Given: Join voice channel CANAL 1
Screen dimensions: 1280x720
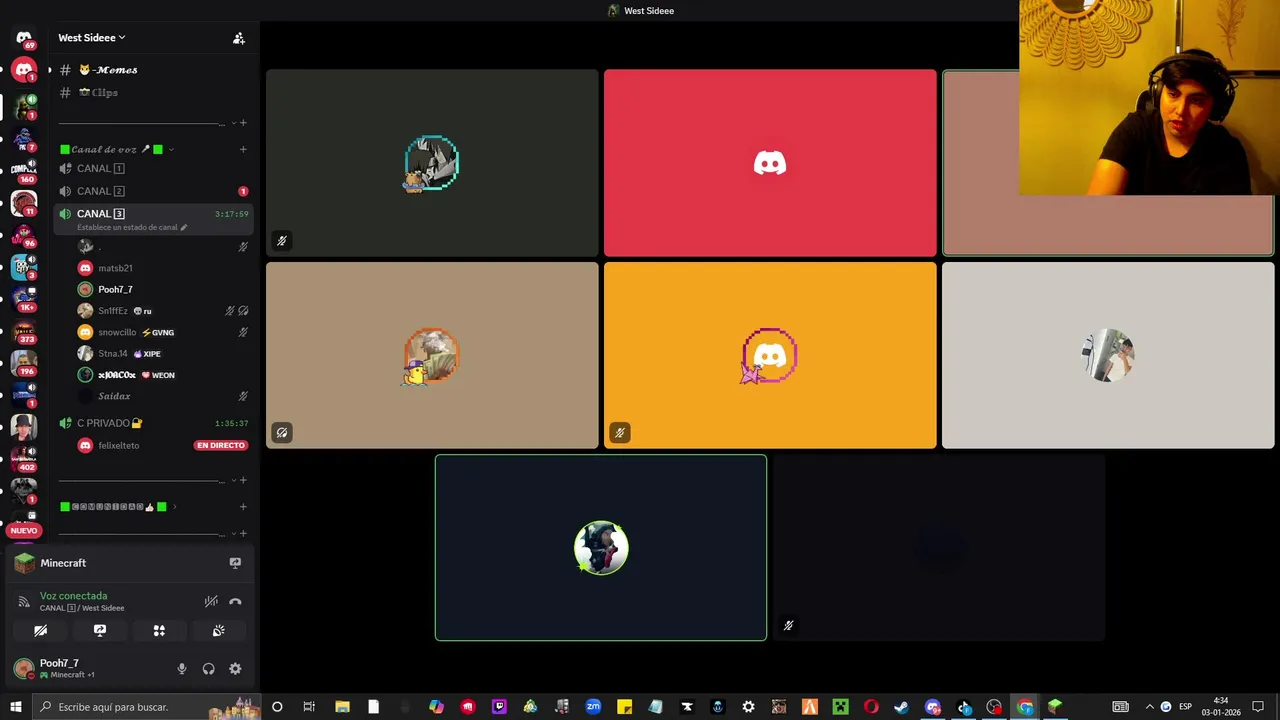Looking at the screenshot, I should [100, 168].
